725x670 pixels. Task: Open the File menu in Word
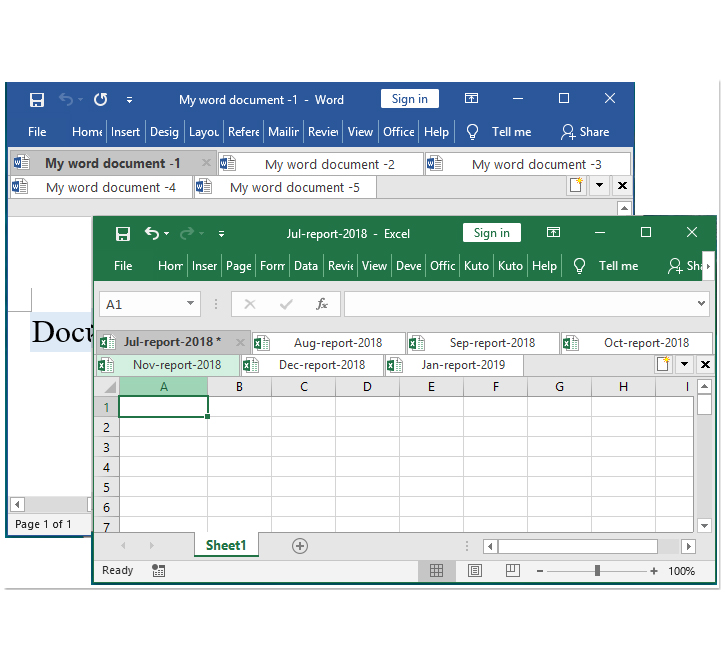37,132
